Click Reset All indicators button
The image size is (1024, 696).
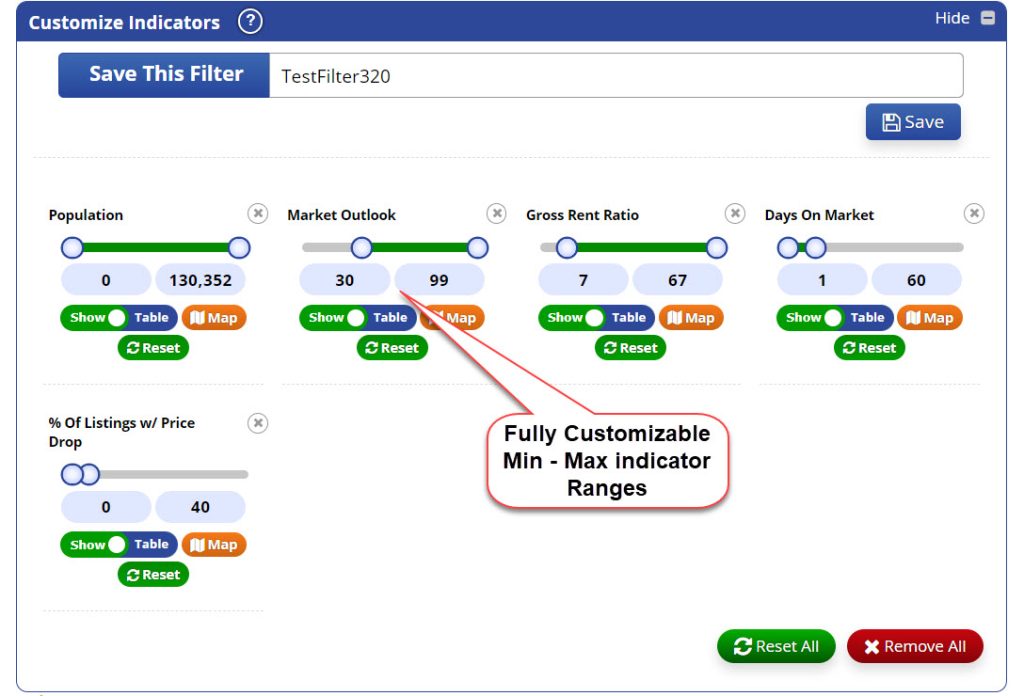pos(776,646)
